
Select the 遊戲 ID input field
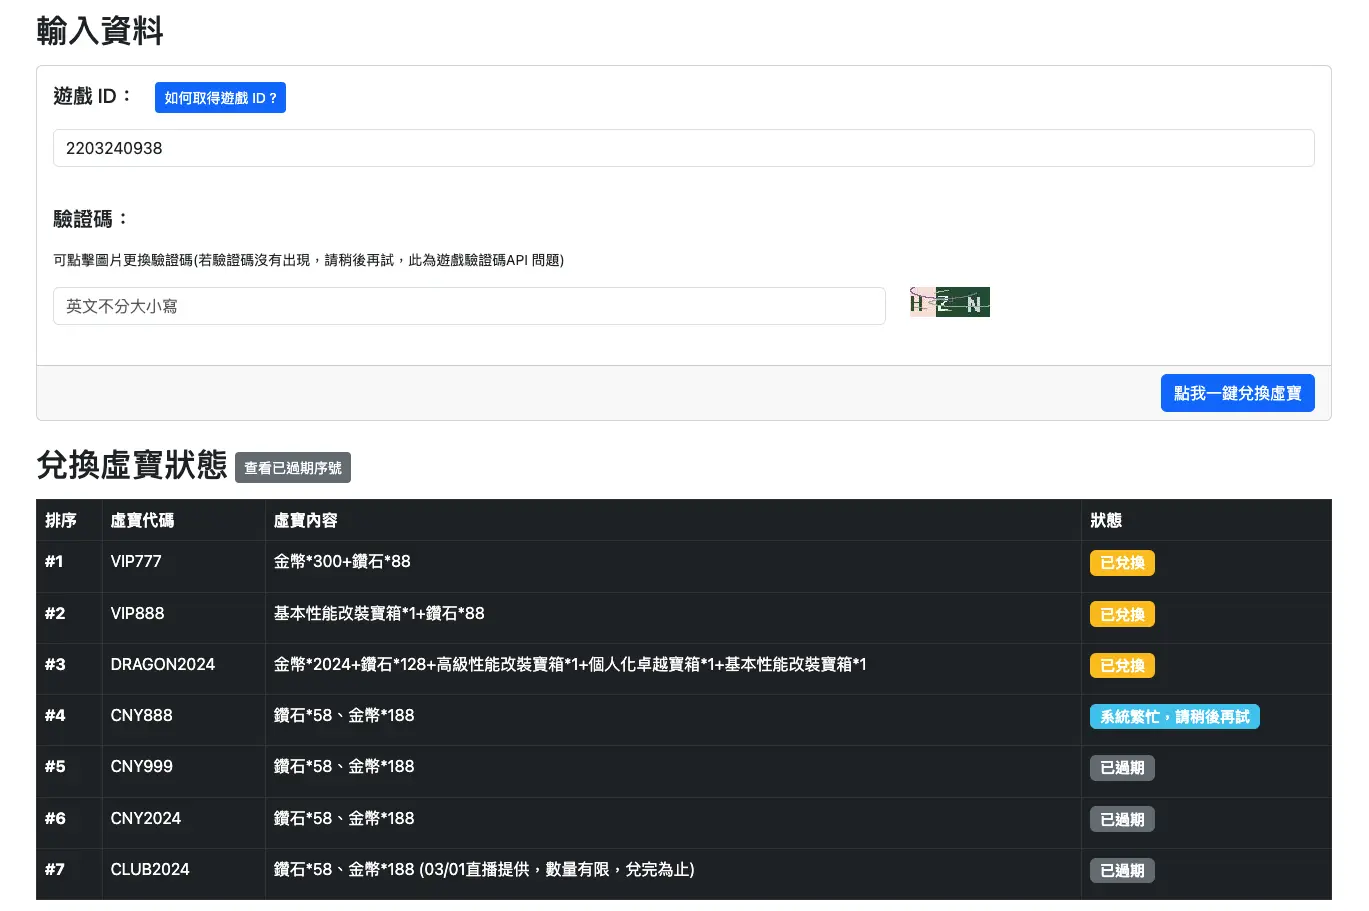(683, 148)
